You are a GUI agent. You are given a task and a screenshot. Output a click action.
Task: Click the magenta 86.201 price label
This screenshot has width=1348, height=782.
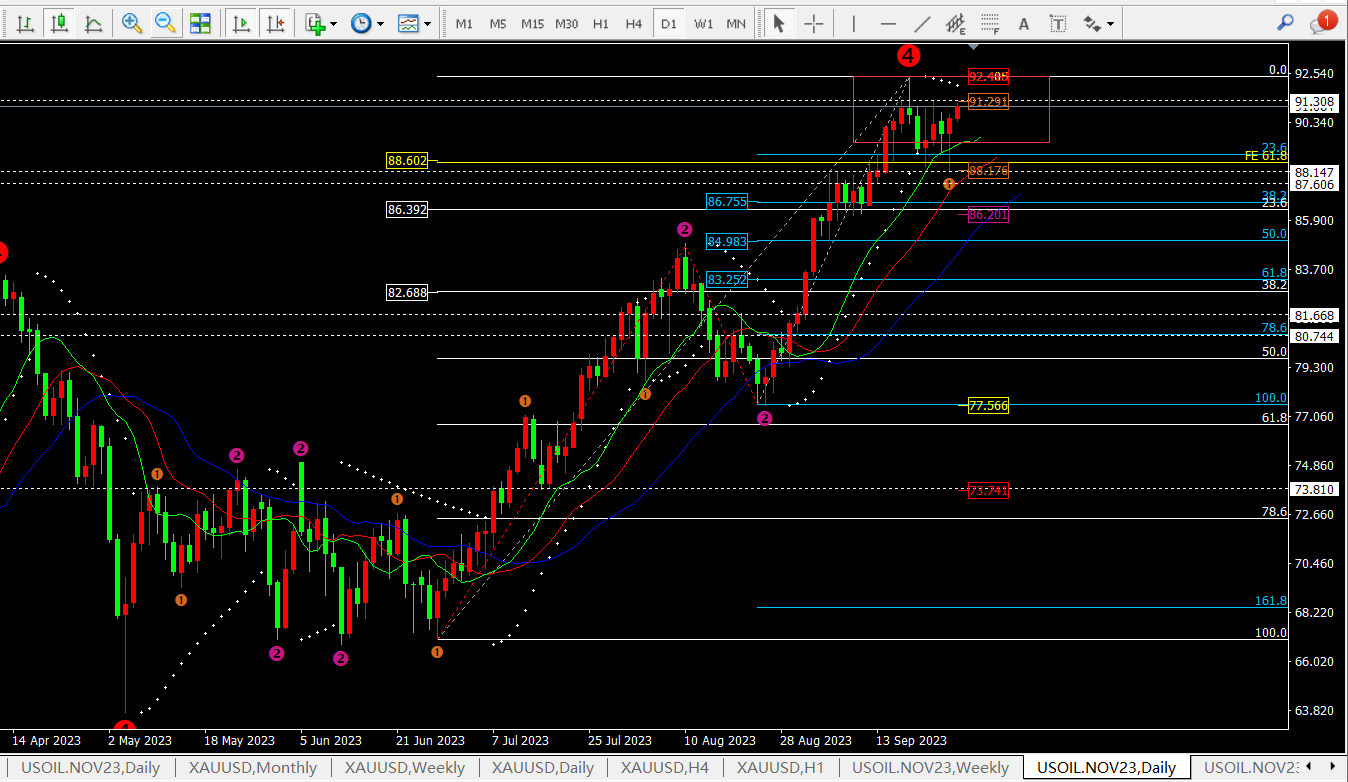988,214
